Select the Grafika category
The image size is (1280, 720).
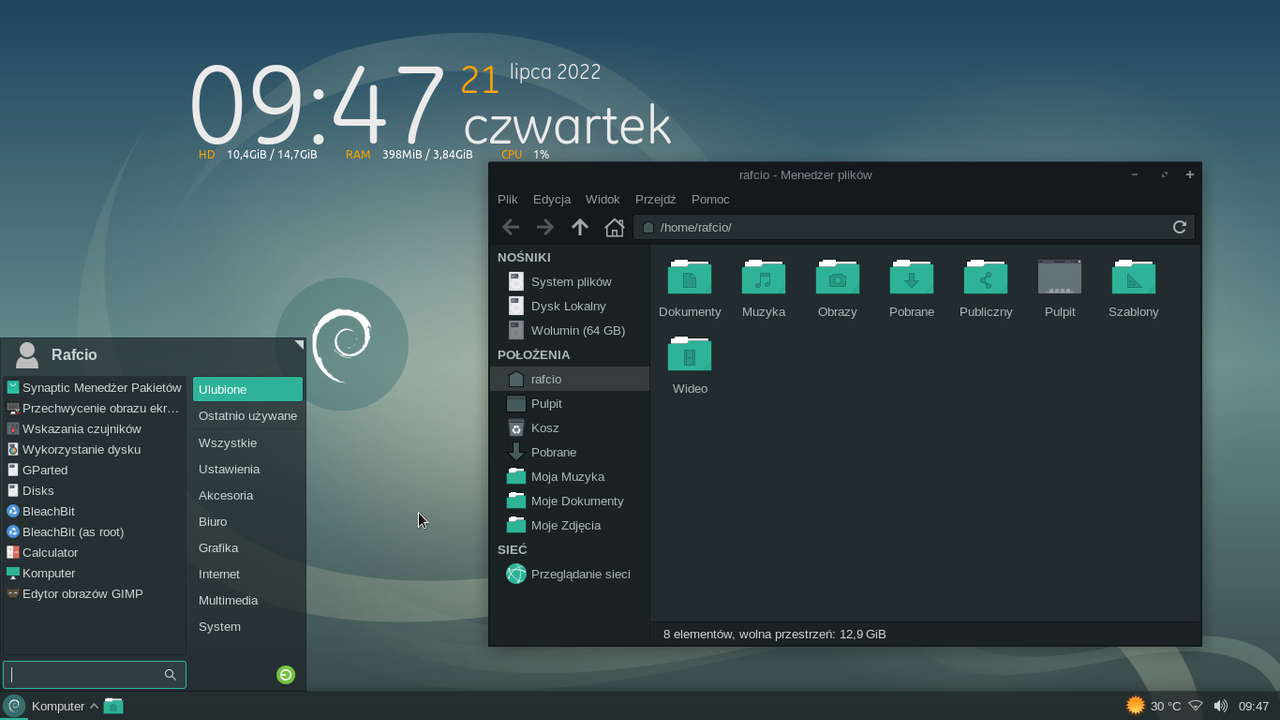tap(247, 548)
